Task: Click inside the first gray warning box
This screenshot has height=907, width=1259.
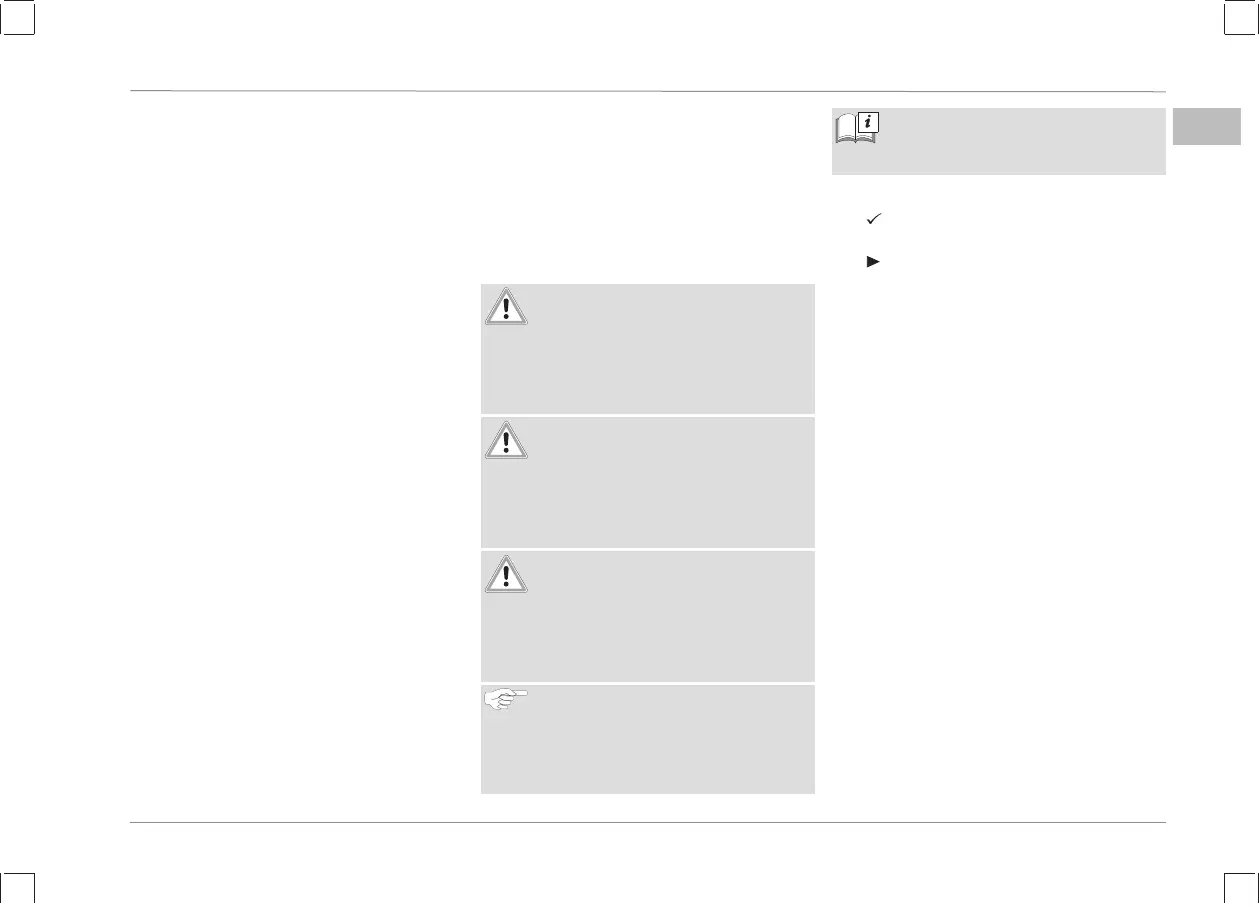Action: point(648,349)
